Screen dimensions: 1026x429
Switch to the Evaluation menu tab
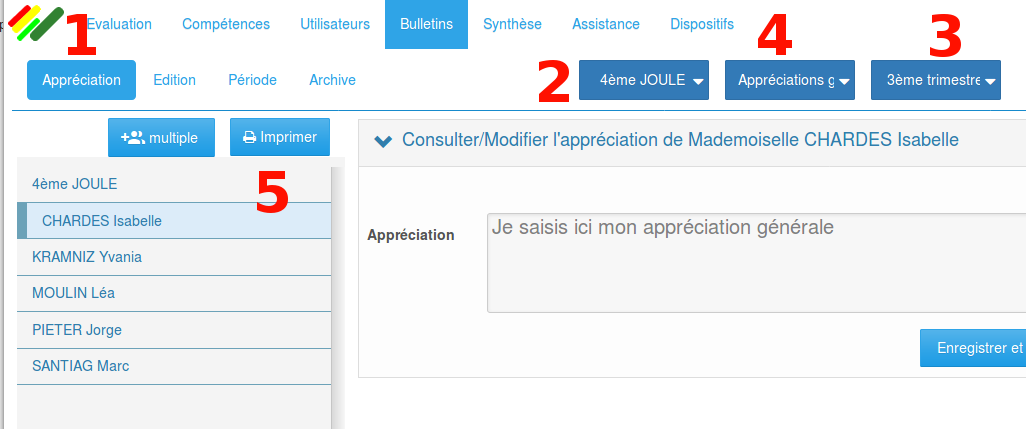pos(119,24)
